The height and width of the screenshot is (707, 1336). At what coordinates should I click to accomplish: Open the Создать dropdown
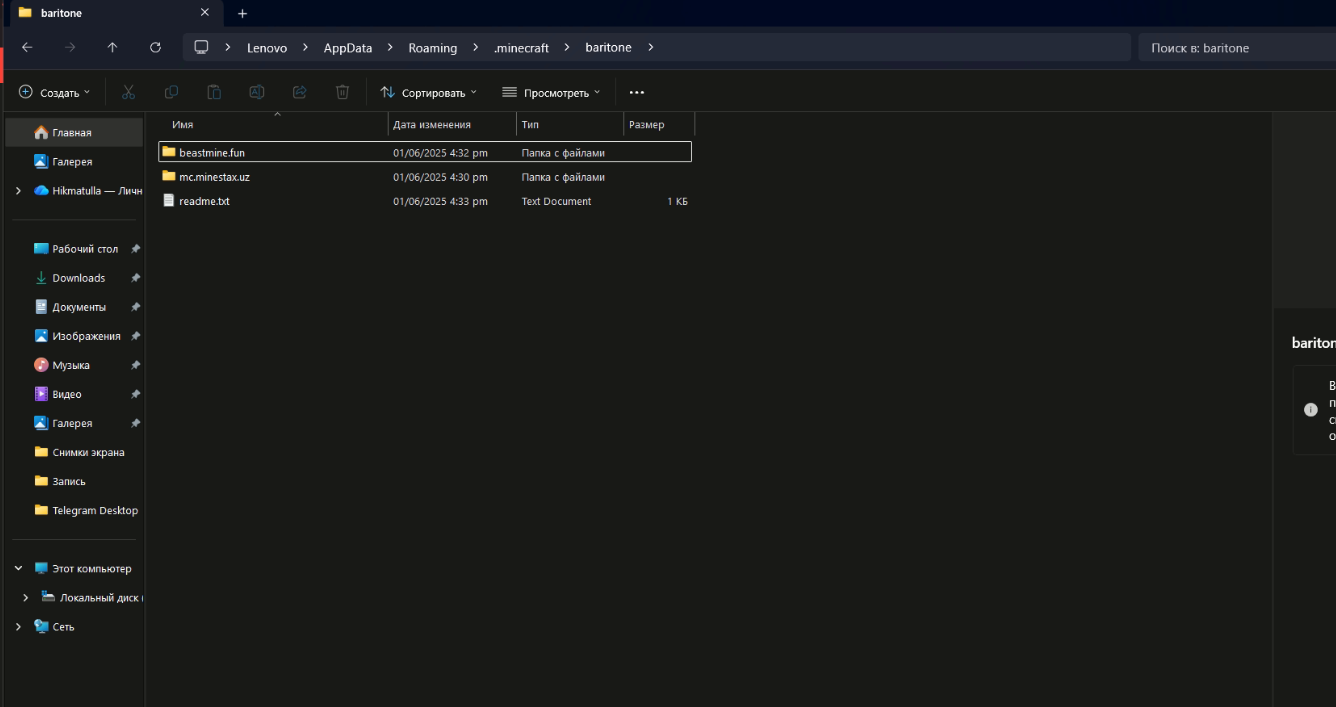[x=54, y=92]
